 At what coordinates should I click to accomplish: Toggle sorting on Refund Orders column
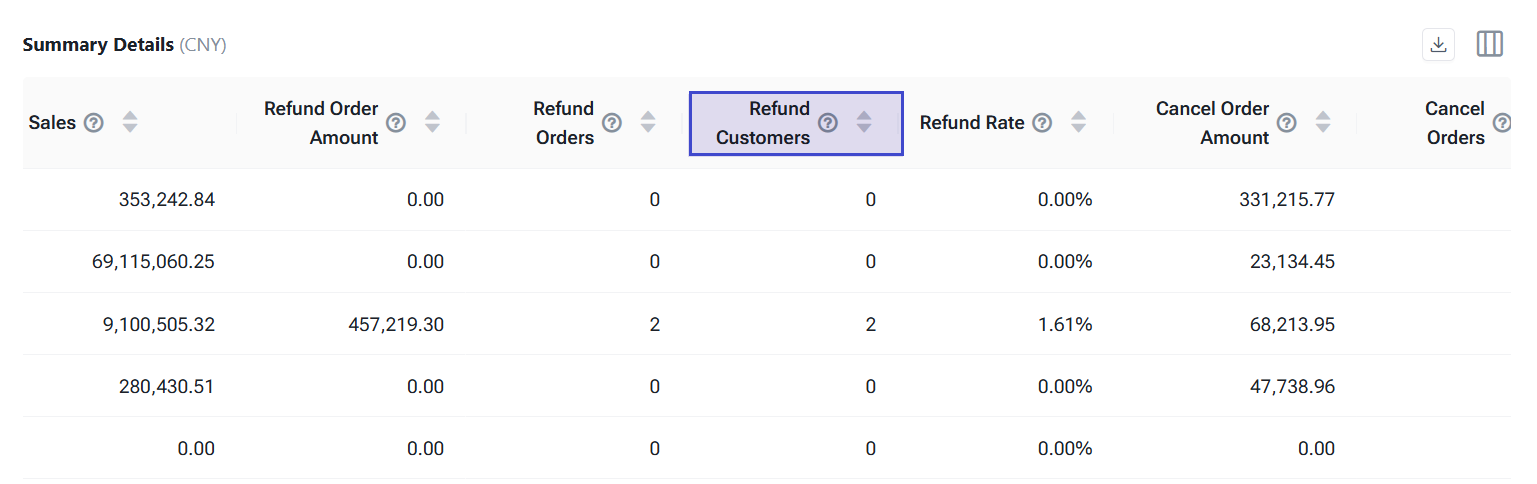[x=648, y=123]
